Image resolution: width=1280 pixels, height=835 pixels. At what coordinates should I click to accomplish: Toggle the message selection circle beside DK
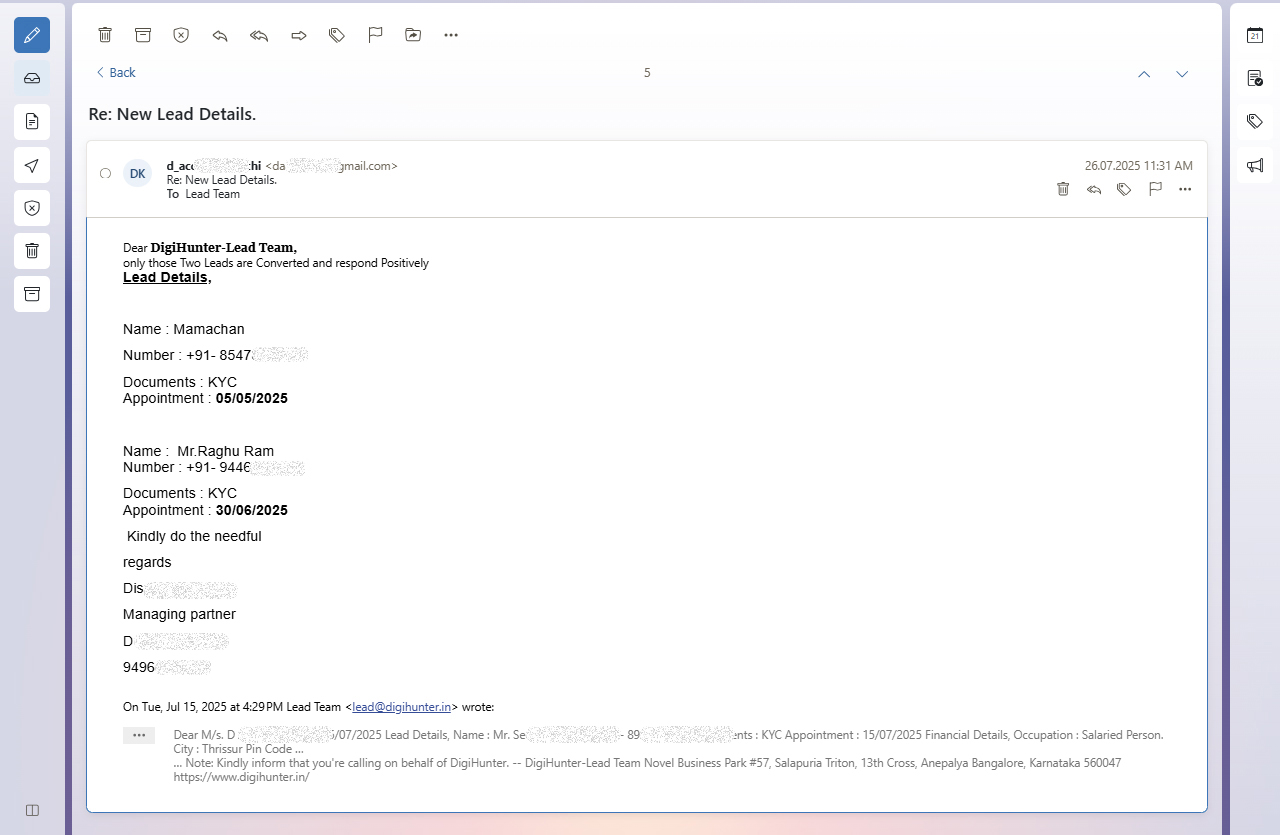(x=106, y=174)
